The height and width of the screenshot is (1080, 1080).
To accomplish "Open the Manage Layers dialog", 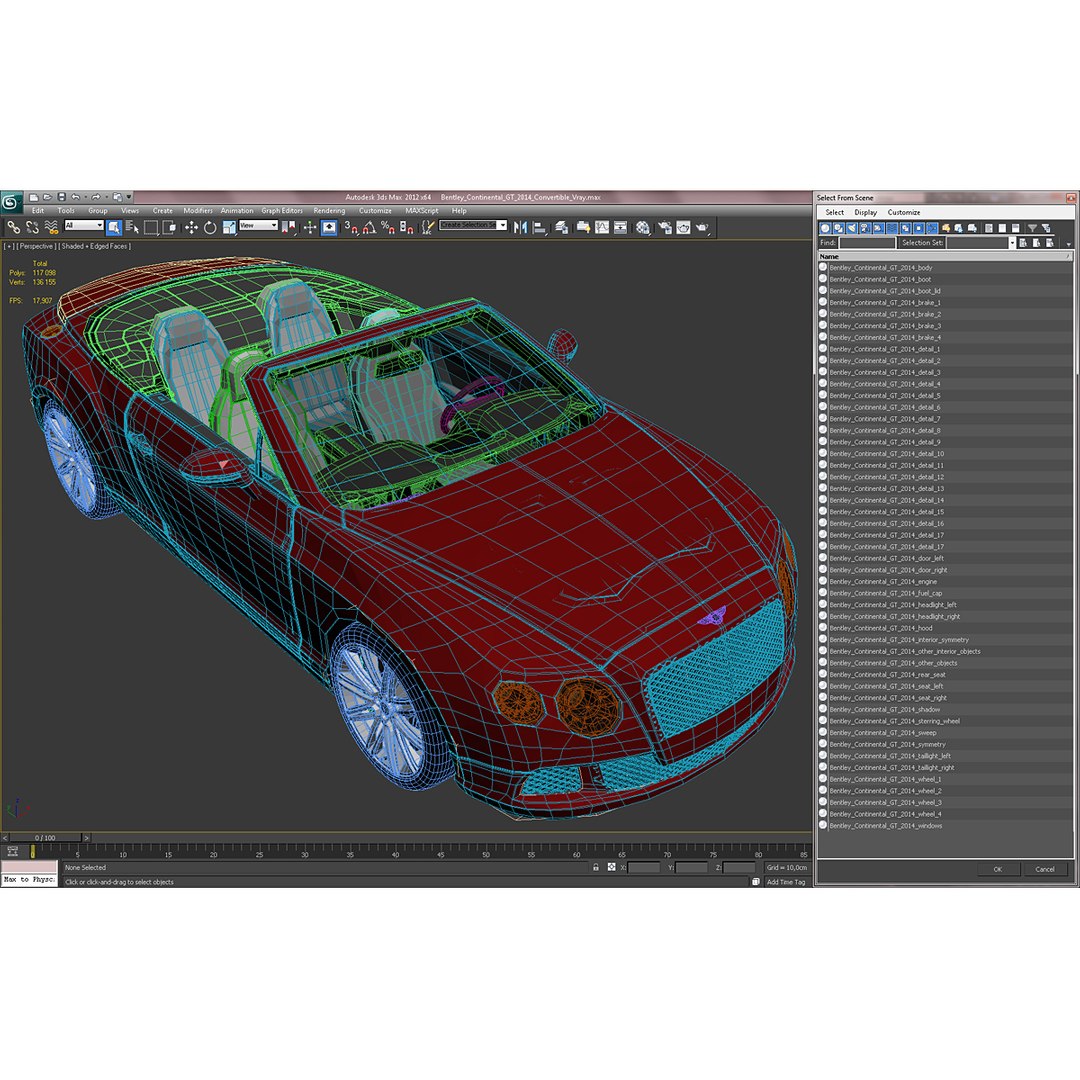I will (561, 227).
